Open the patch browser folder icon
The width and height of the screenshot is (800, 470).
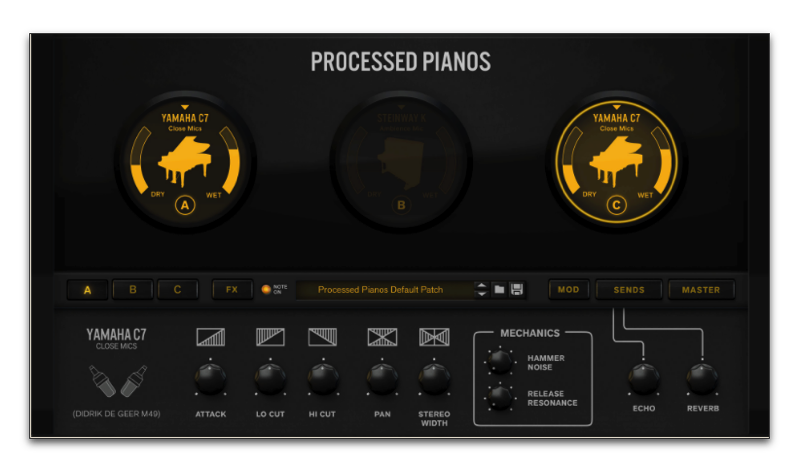point(499,289)
